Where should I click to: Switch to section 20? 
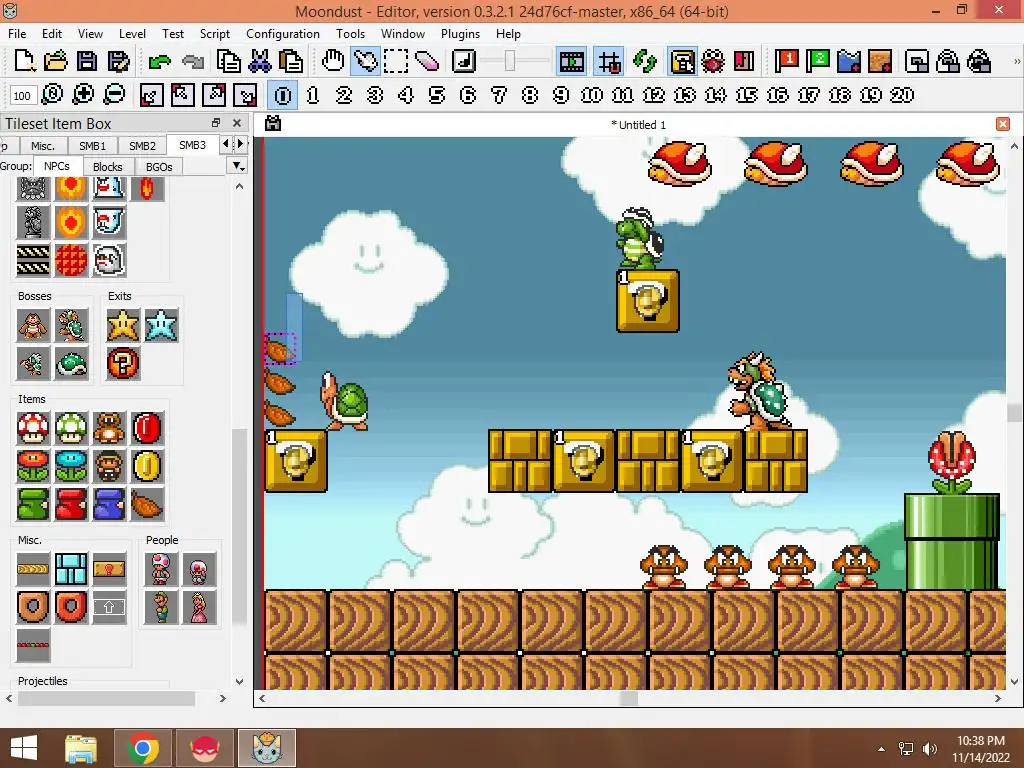tap(902, 95)
